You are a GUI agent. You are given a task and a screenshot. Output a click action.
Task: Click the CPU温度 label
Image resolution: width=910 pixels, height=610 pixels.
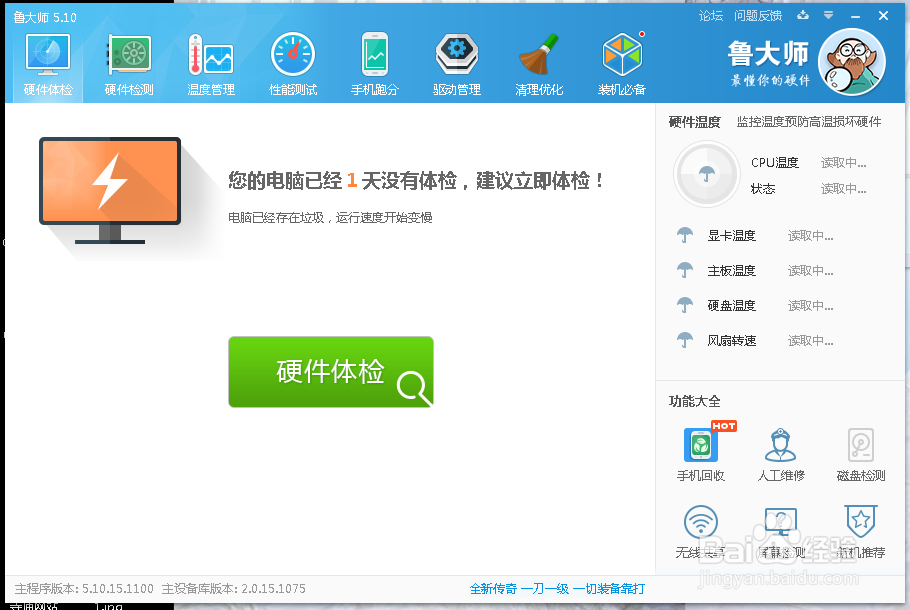pyautogui.click(x=775, y=163)
